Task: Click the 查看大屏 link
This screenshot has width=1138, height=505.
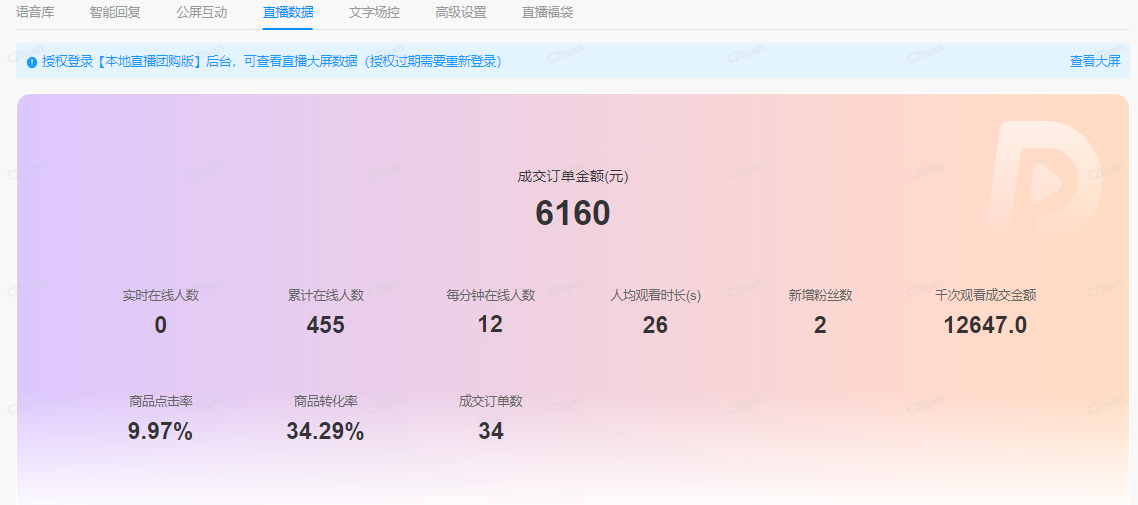Action: click(x=1095, y=61)
